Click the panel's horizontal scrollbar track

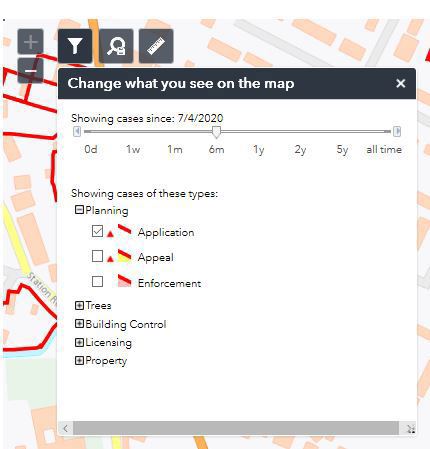[x=236, y=428]
